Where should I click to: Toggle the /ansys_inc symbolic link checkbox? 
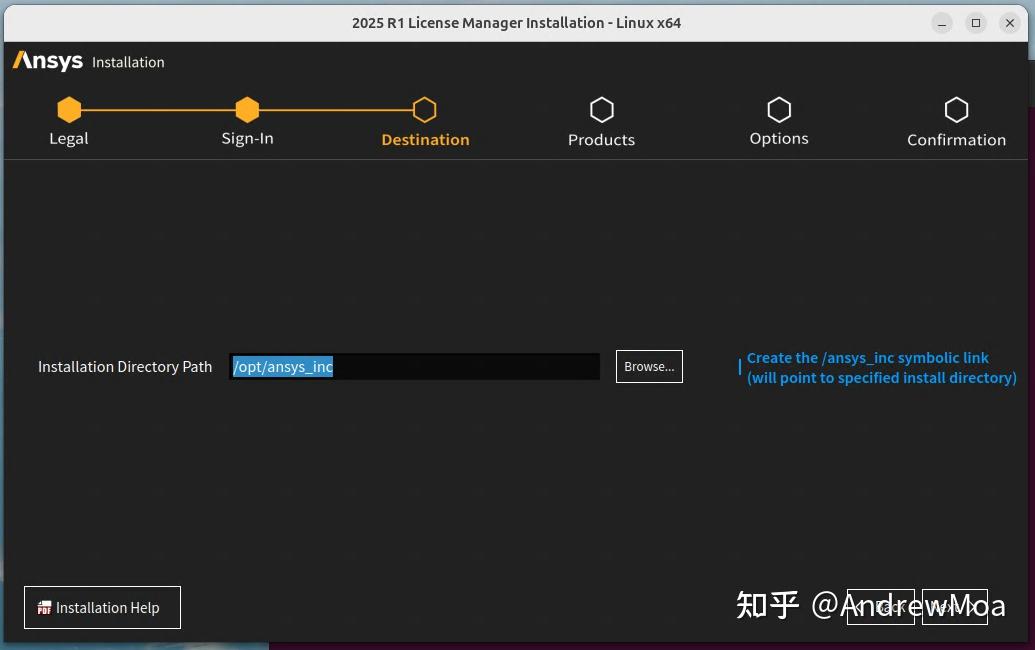[739, 367]
